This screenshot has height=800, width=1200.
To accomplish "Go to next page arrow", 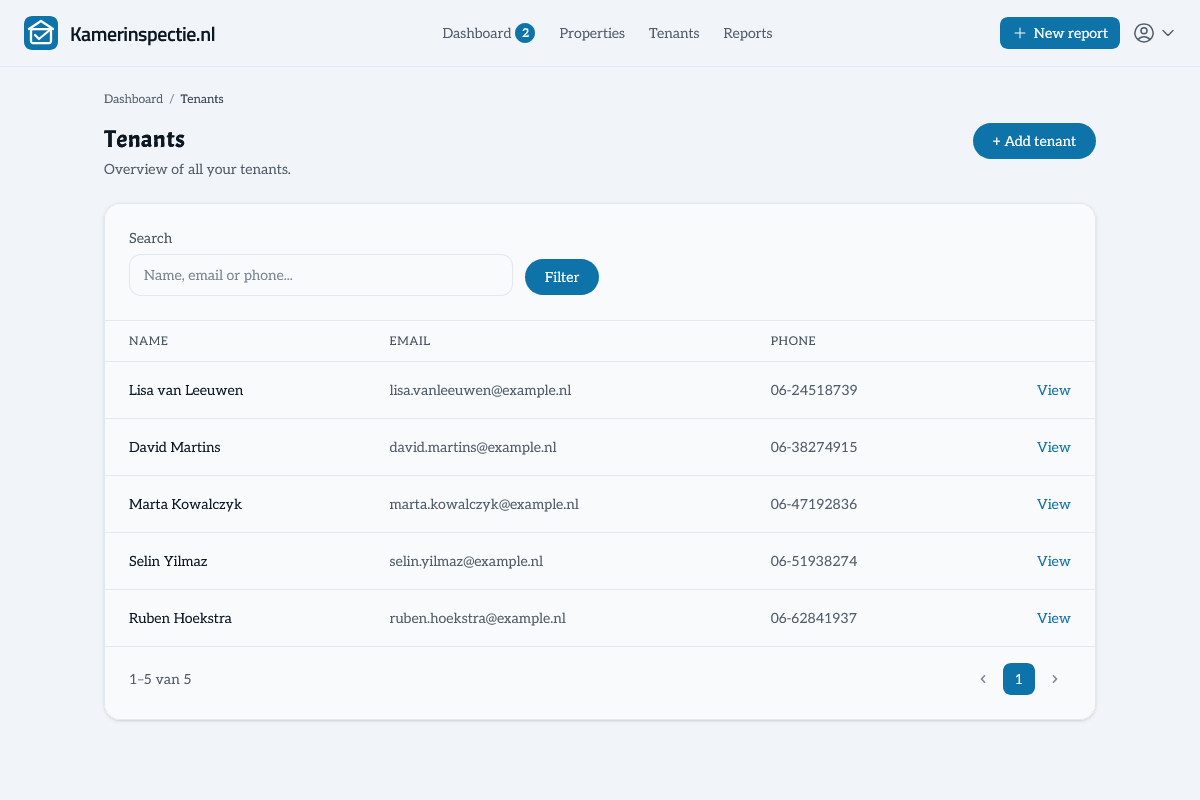I will tap(1054, 679).
